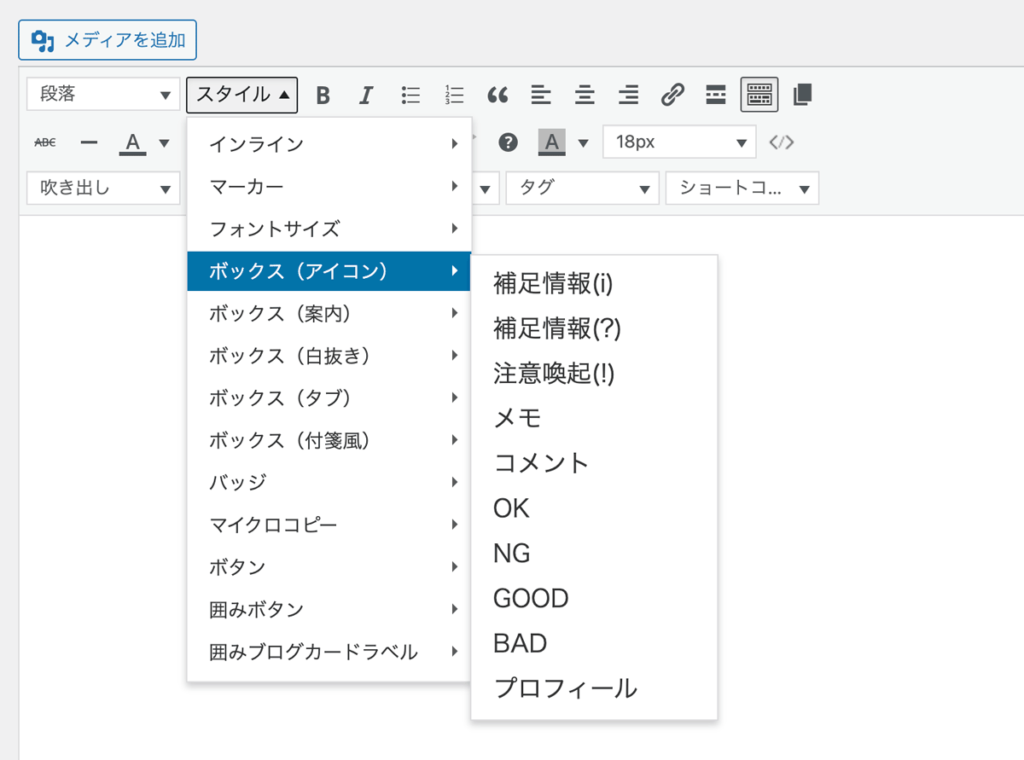Open the keyboard shortcuts help icon

tap(508, 142)
